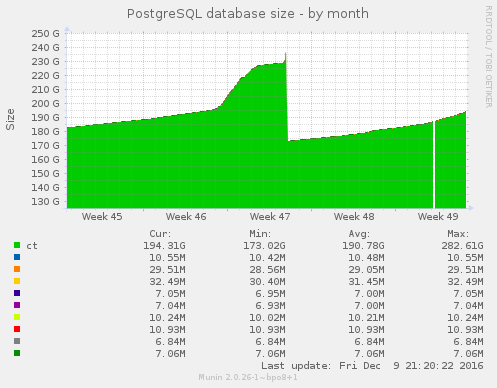
Task: Click the Munin 2.0.26-1~bpo8+1 footer text
Action: point(248,377)
